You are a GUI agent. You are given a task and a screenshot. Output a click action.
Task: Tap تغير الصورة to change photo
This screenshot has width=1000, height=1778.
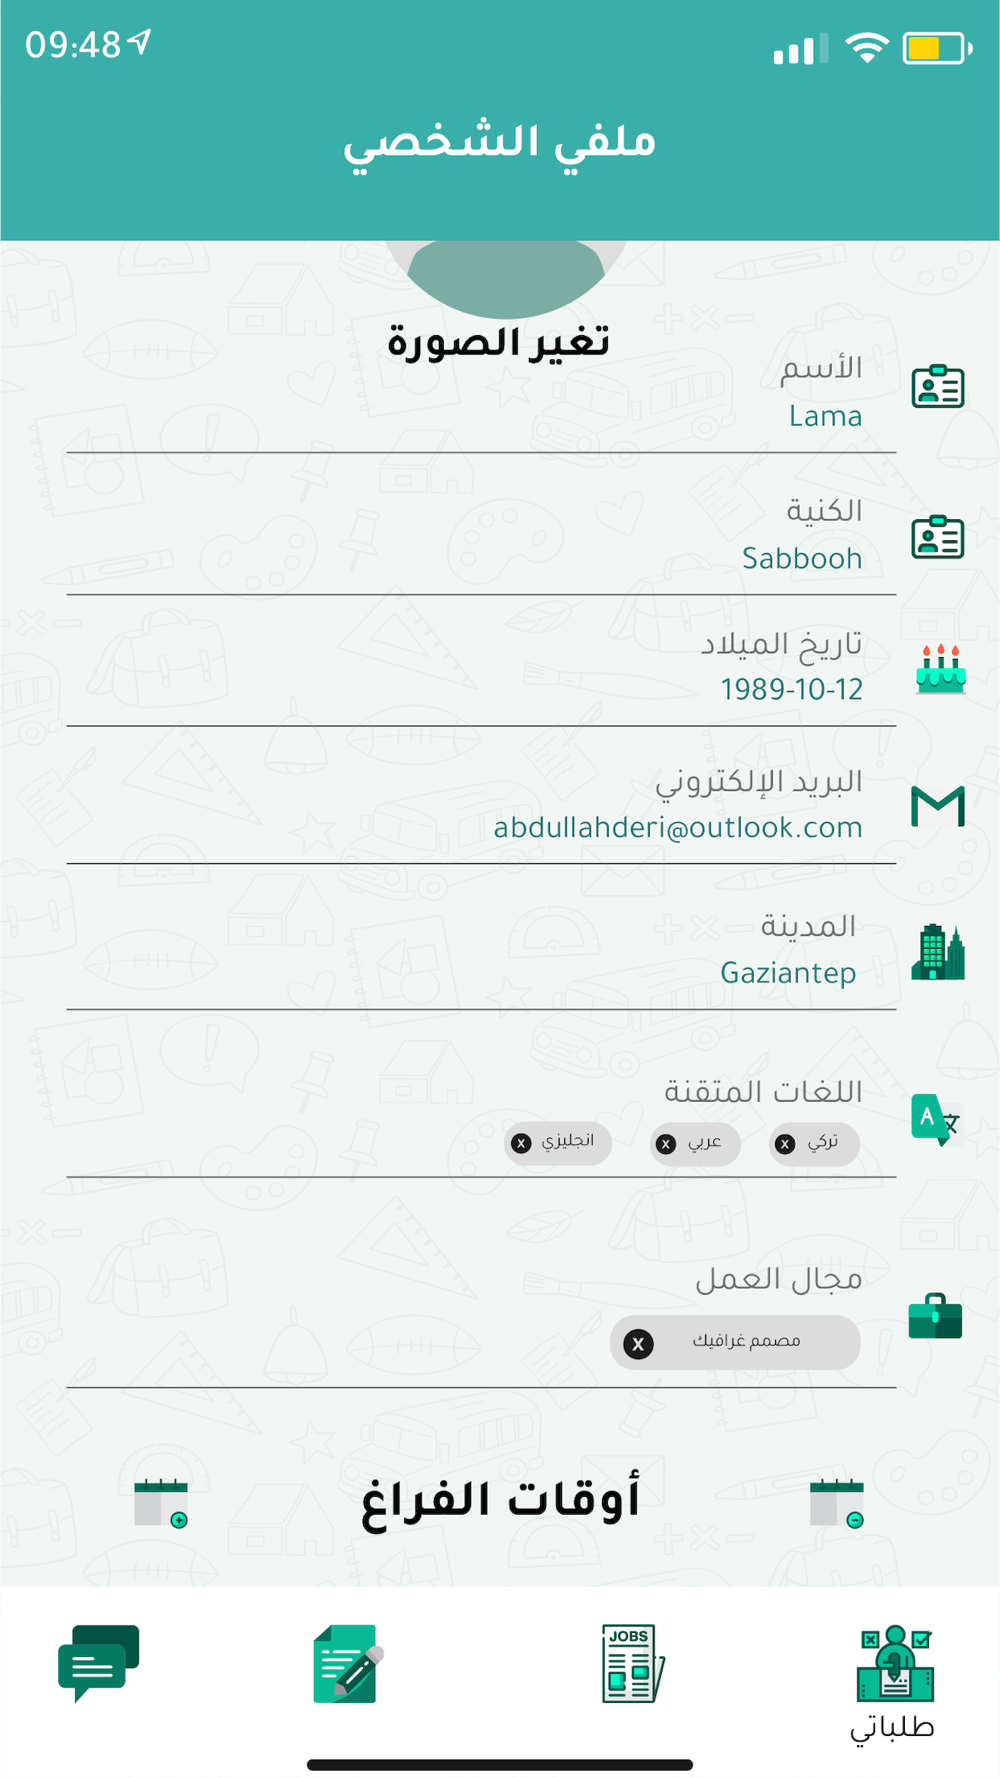coord(498,342)
